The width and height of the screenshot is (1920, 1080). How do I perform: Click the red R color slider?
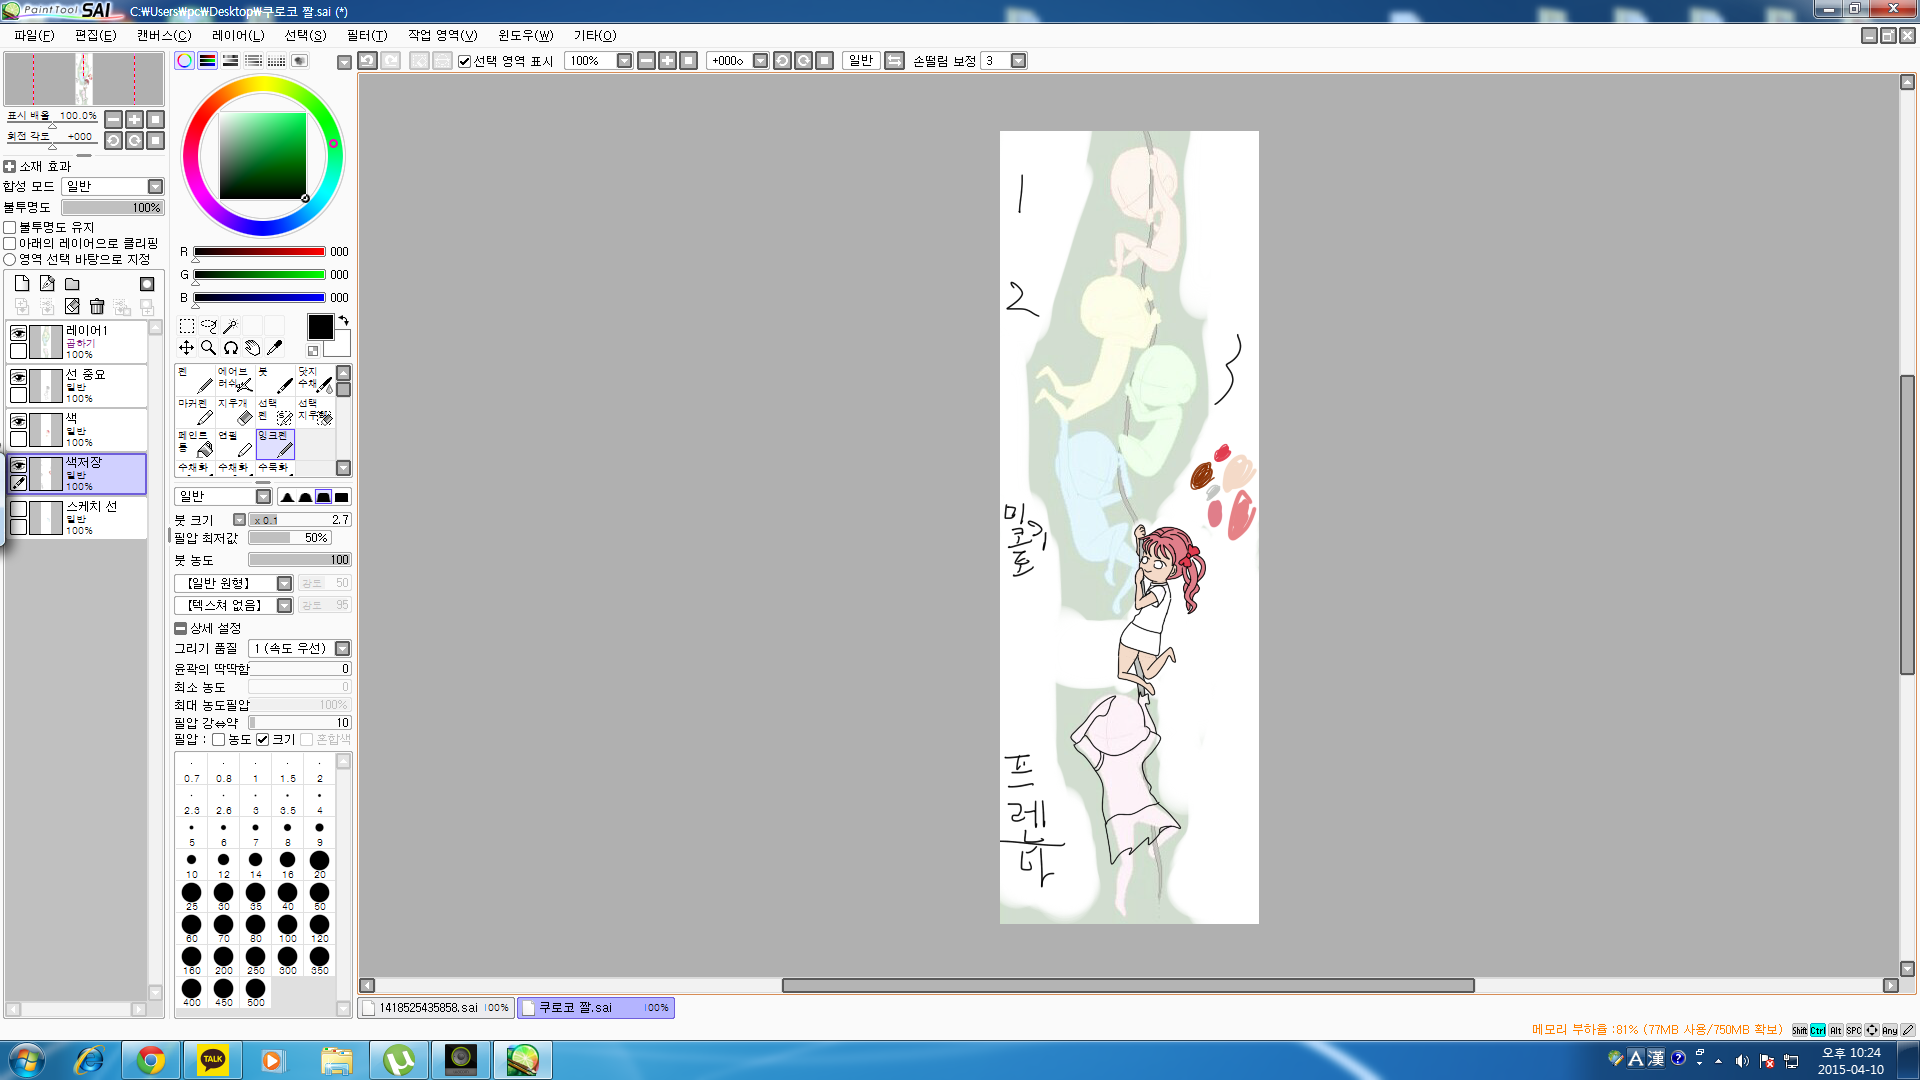point(259,252)
